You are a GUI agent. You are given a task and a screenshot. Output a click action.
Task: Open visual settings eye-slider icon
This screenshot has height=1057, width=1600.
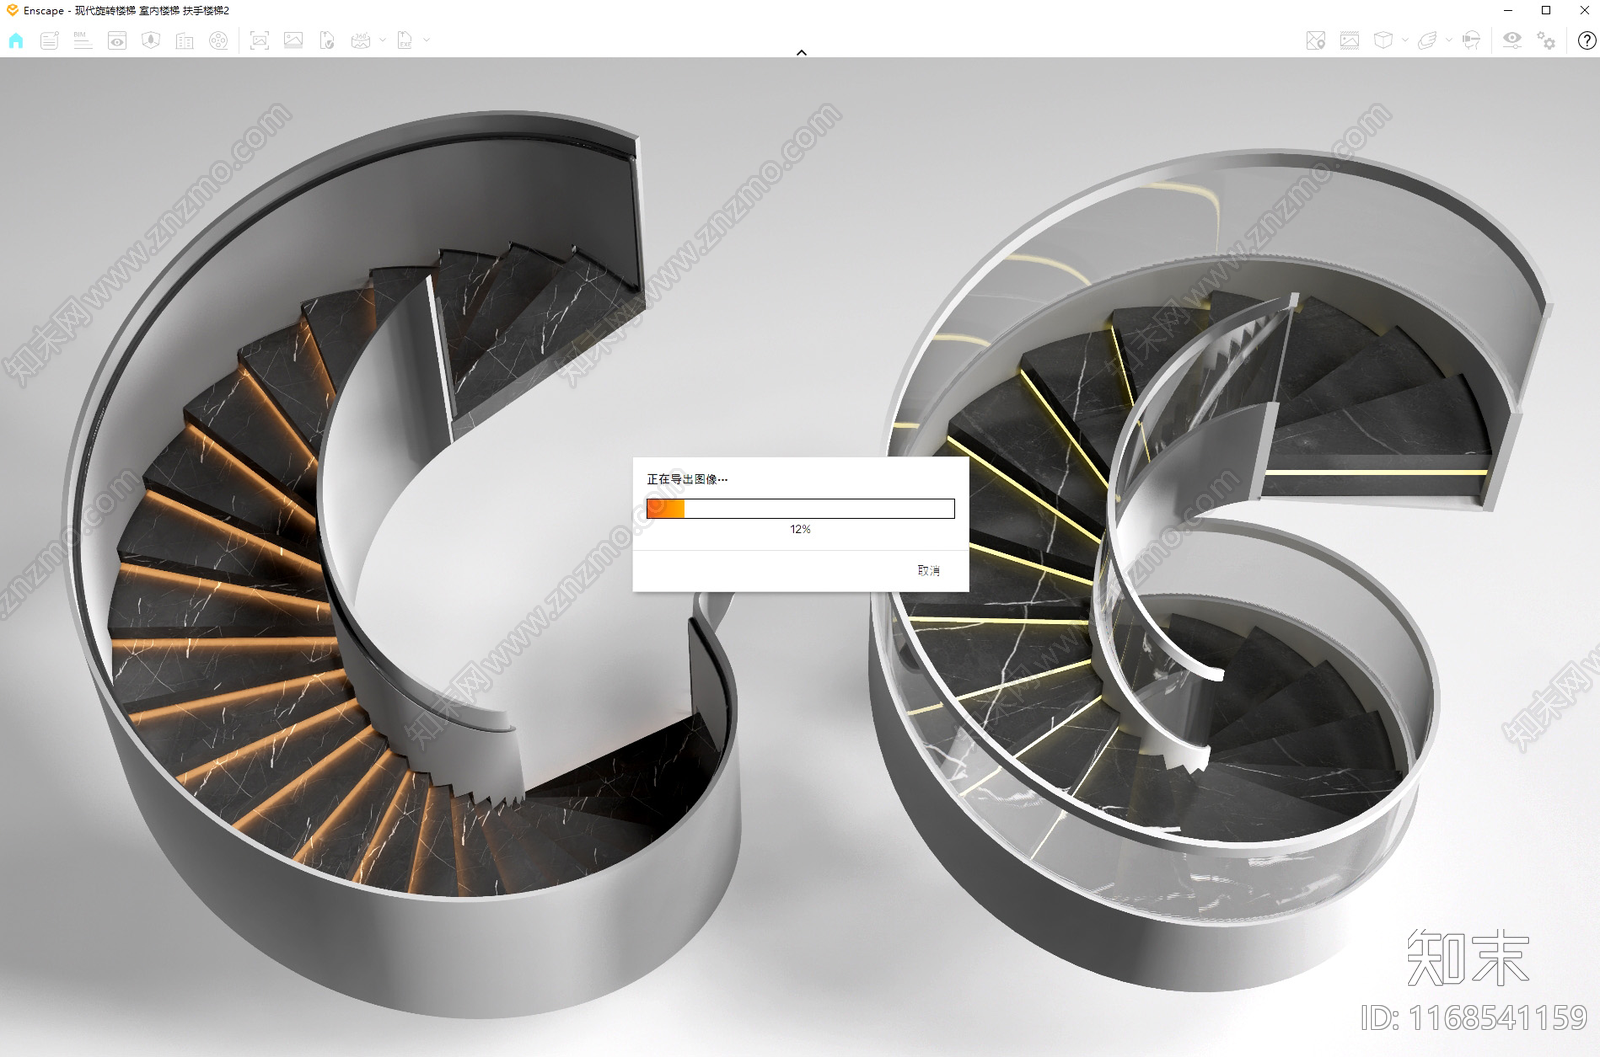pyautogui.click(x=1512, y=41)
